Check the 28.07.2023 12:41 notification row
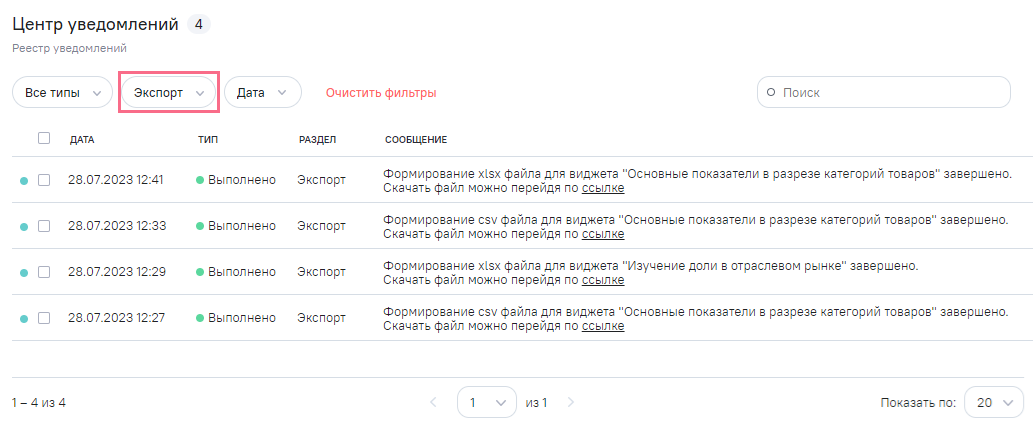Viewport: 1033px width, 429px height. tap(44, 180)
